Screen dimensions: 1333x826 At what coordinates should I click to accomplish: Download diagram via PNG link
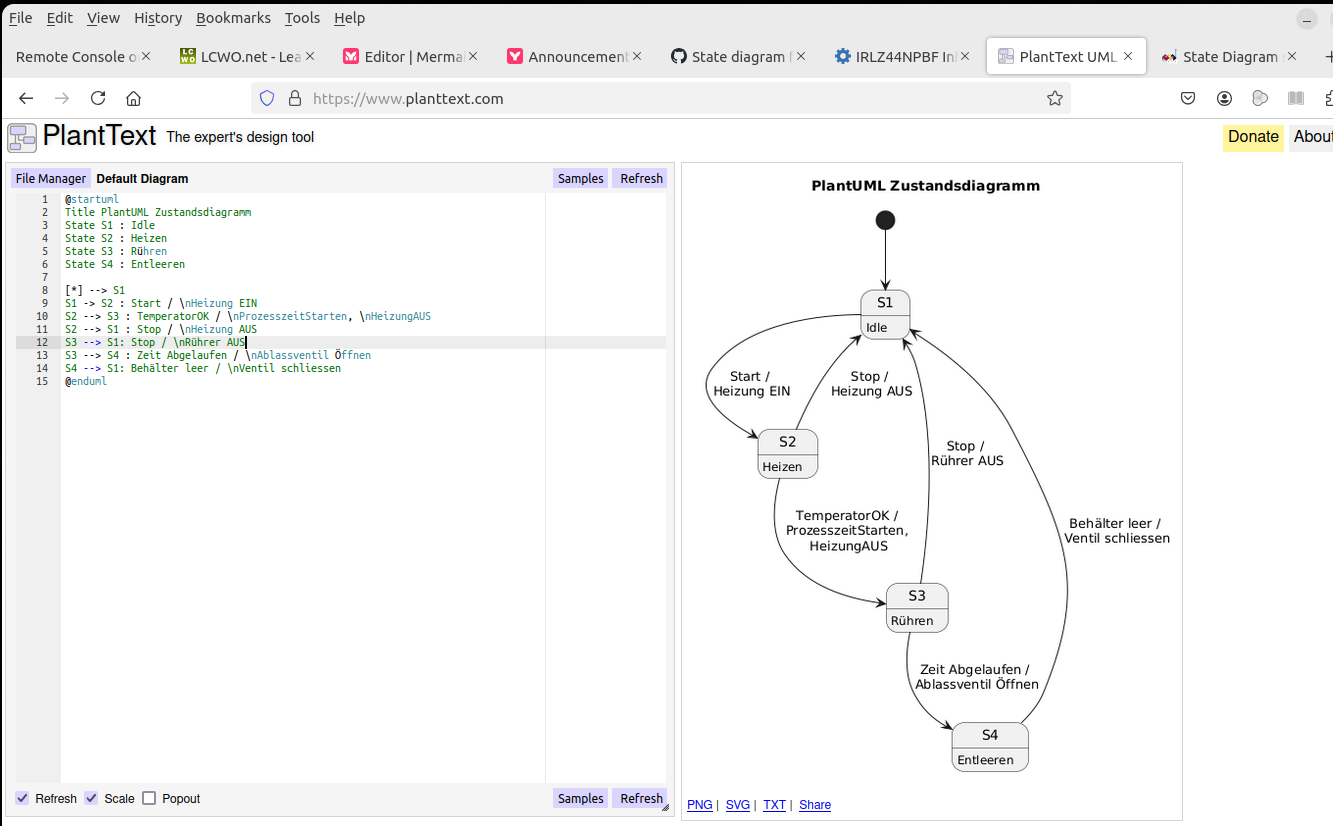700,804
